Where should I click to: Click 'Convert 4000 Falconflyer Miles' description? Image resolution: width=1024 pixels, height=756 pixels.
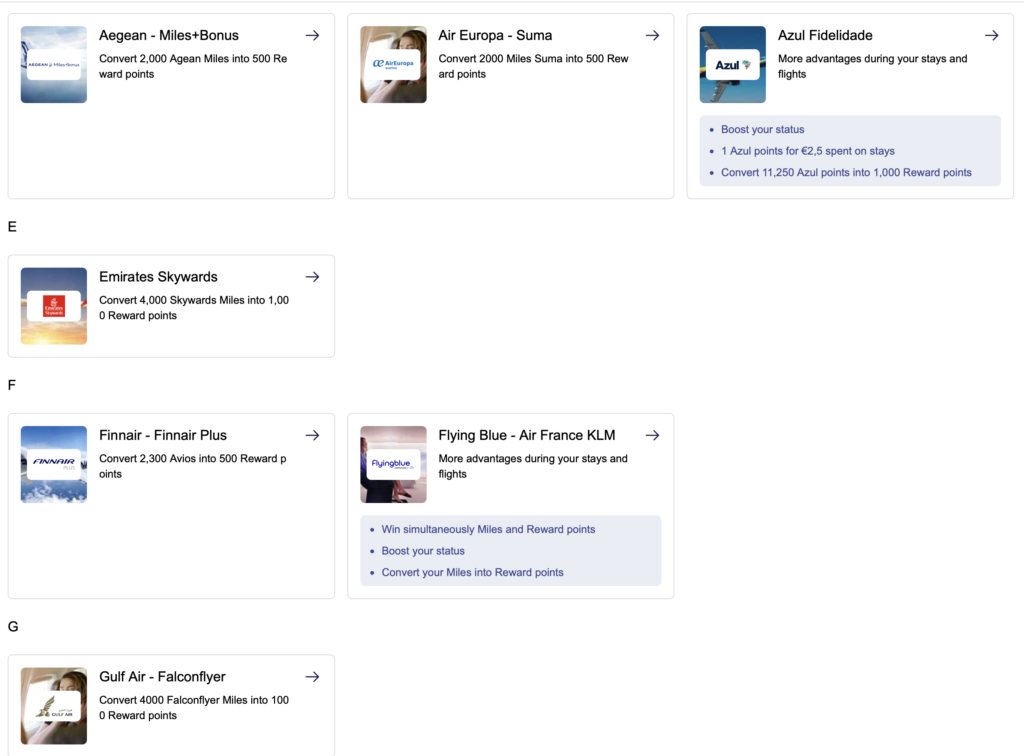(193, 708)
